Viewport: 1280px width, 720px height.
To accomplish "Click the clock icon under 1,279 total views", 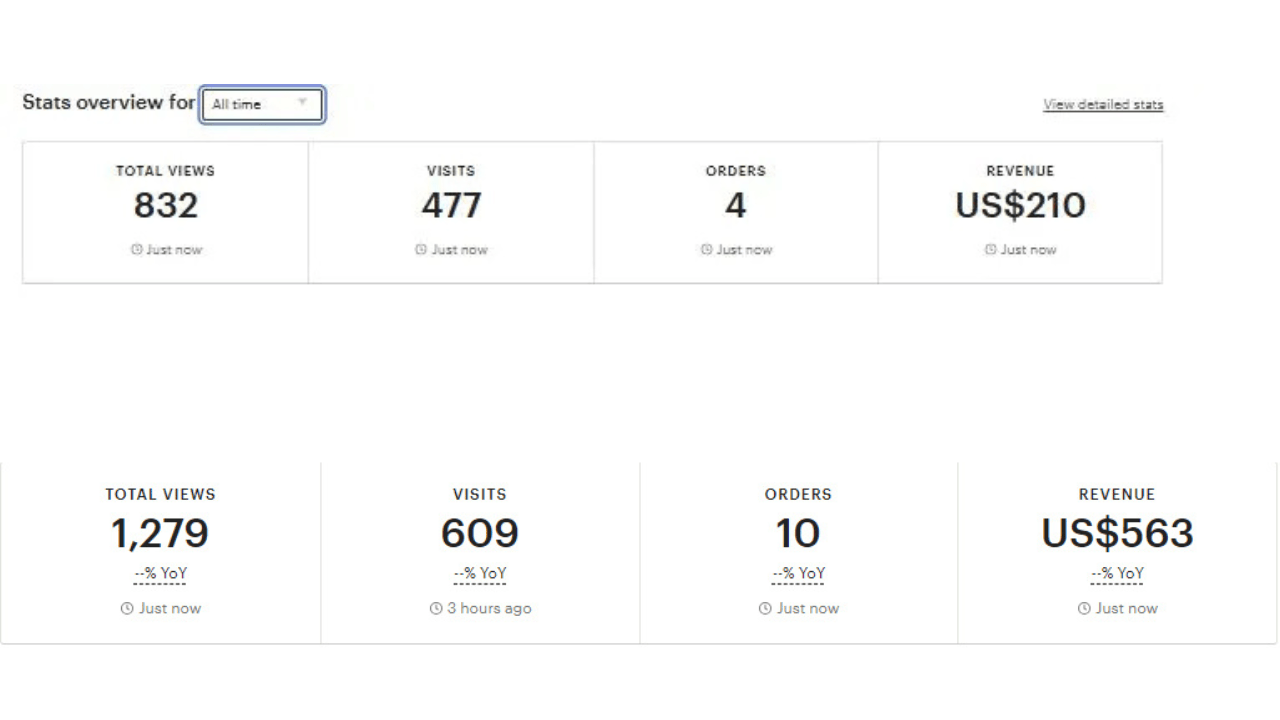I will (x=127, y=608).
